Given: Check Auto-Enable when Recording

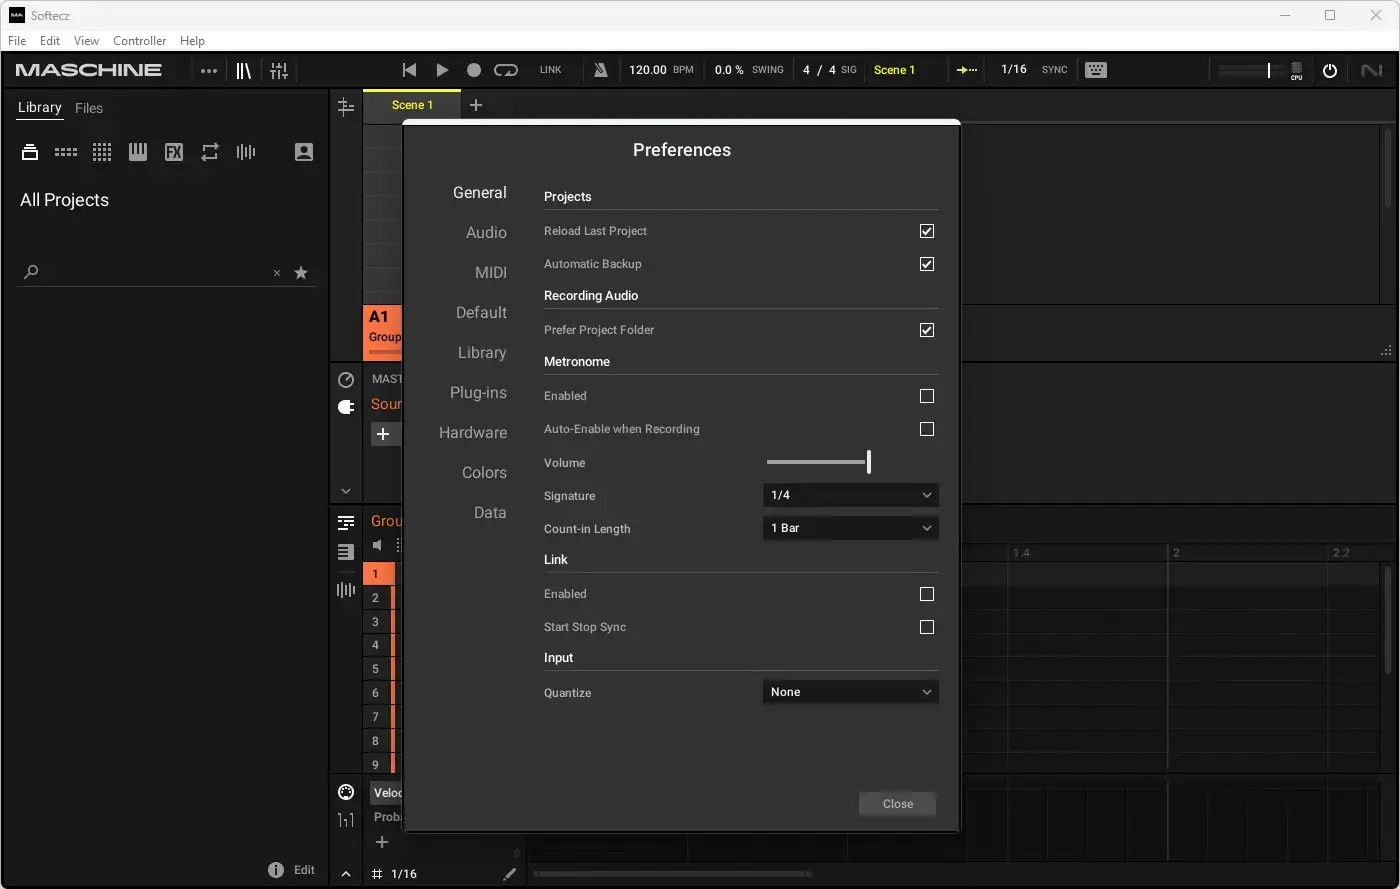Looking at the screenshot, I should (x=927, y=429).
